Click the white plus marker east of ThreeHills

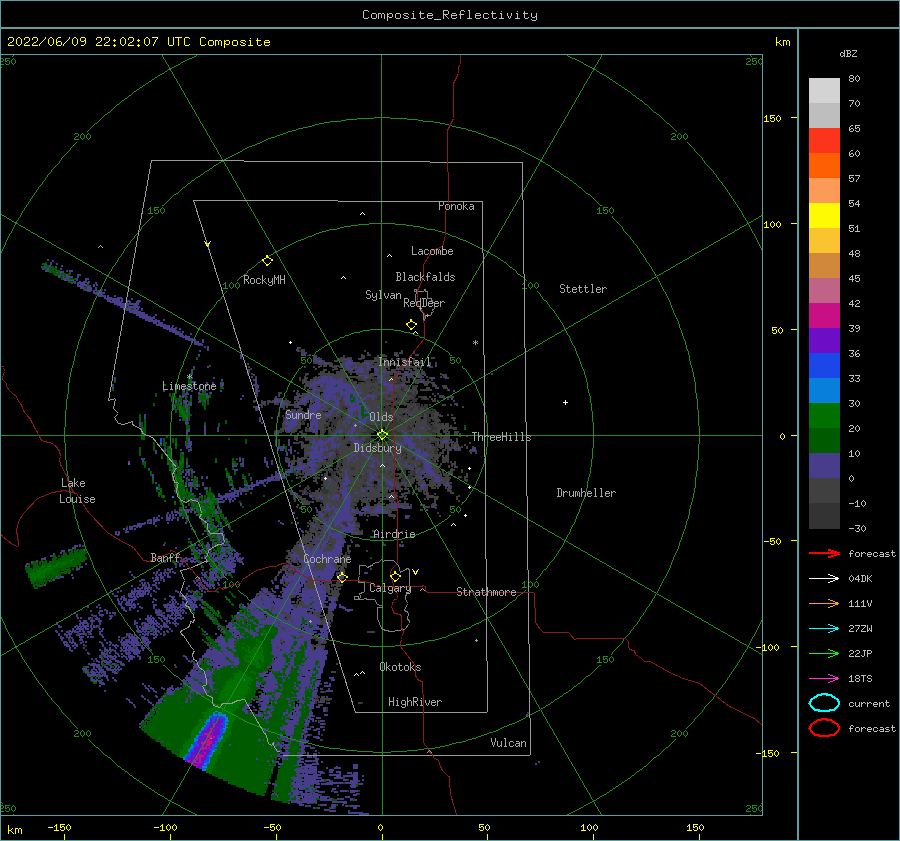[565, 402]
